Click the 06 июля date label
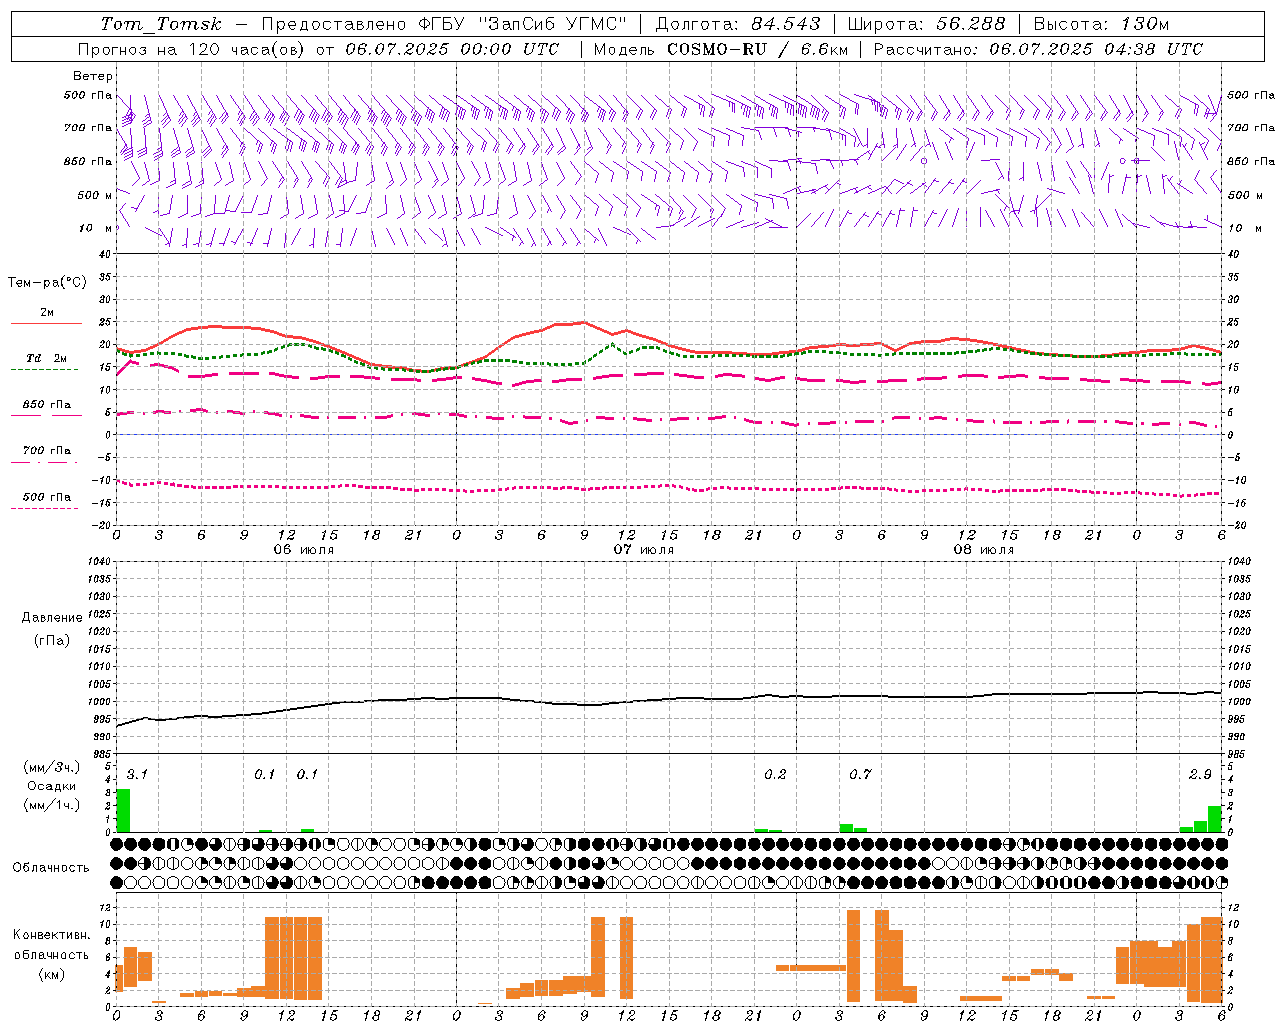The height and width of the screenshot is (1024, 1280). click(304, 550)
